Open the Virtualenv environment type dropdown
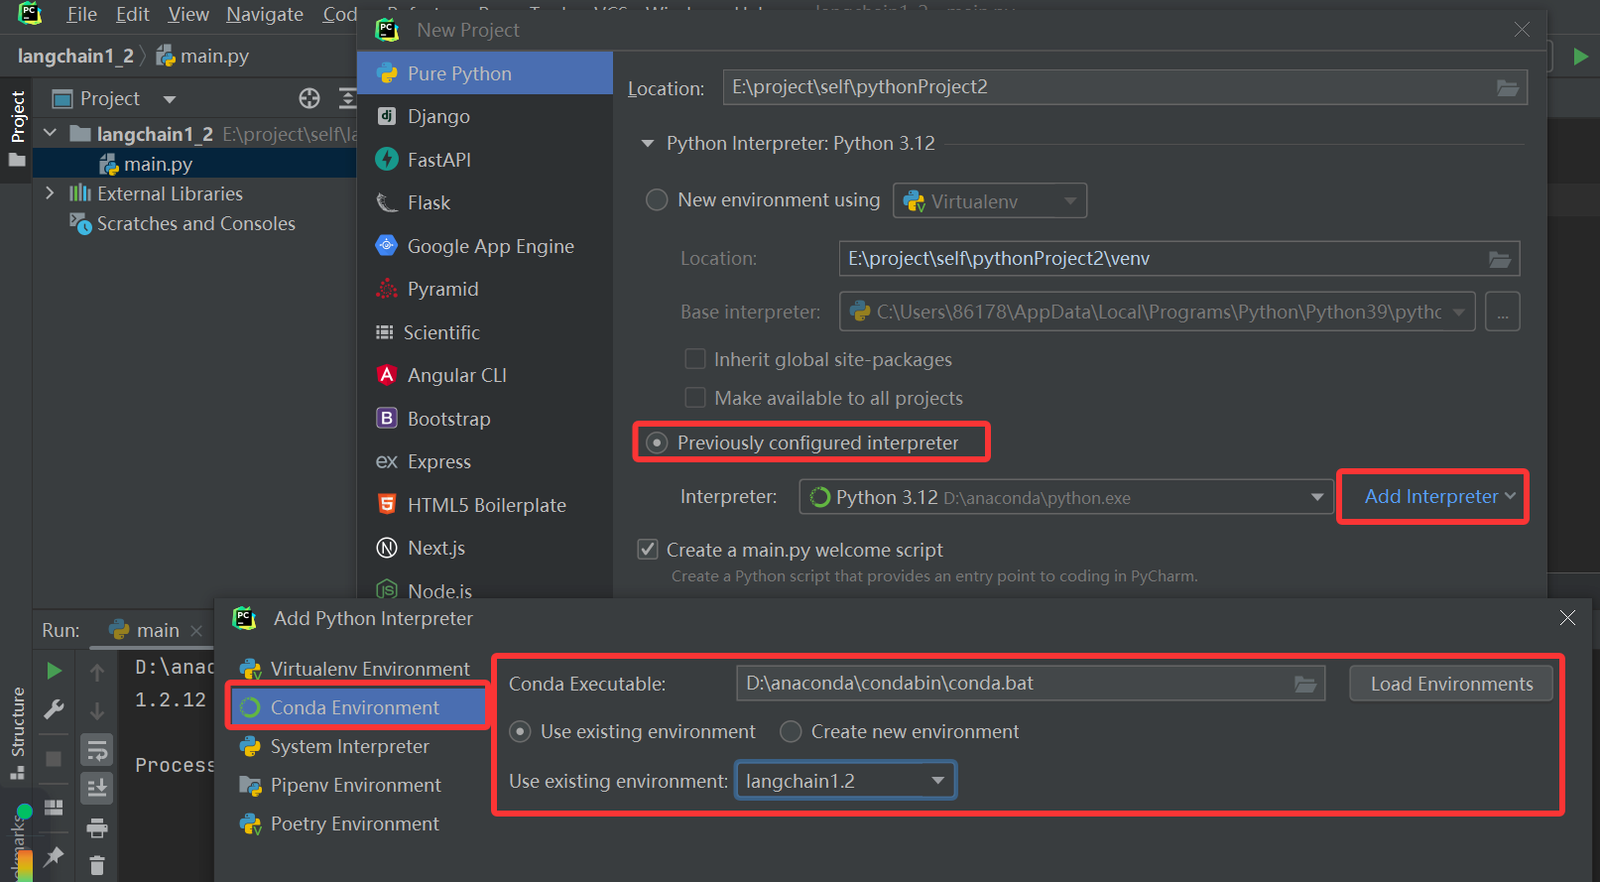Image resolution: width=1600 pixels, height=882 pixels. coord(990,201)
